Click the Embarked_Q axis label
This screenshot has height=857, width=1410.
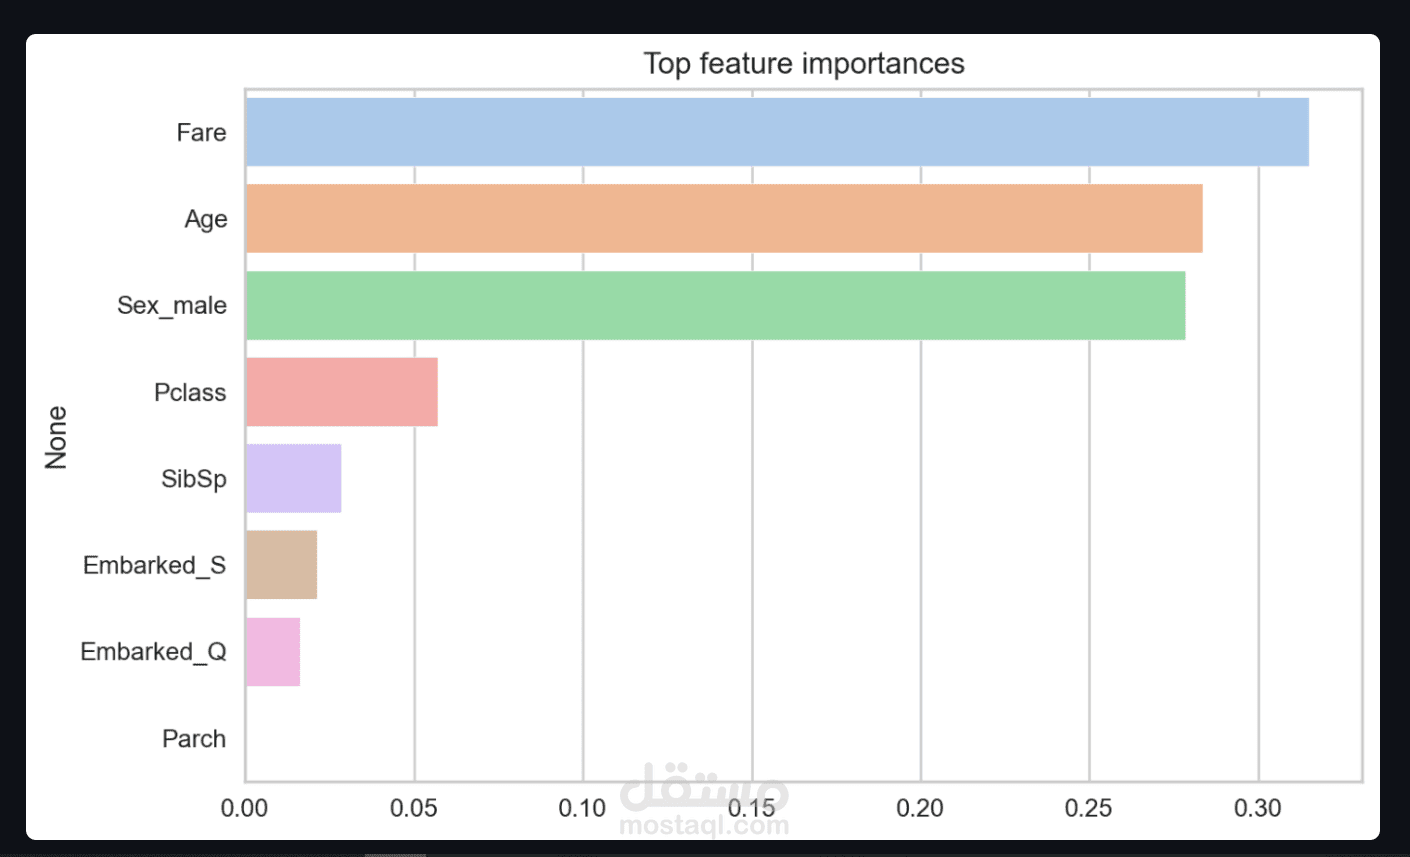[153, 652]
